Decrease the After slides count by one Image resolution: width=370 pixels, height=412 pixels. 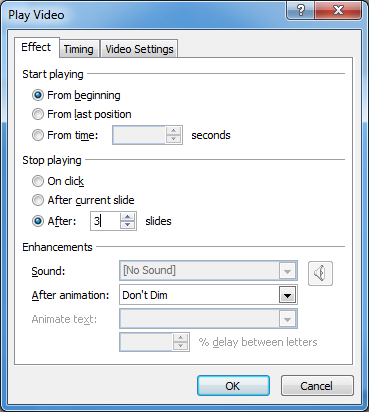(127, 225)
